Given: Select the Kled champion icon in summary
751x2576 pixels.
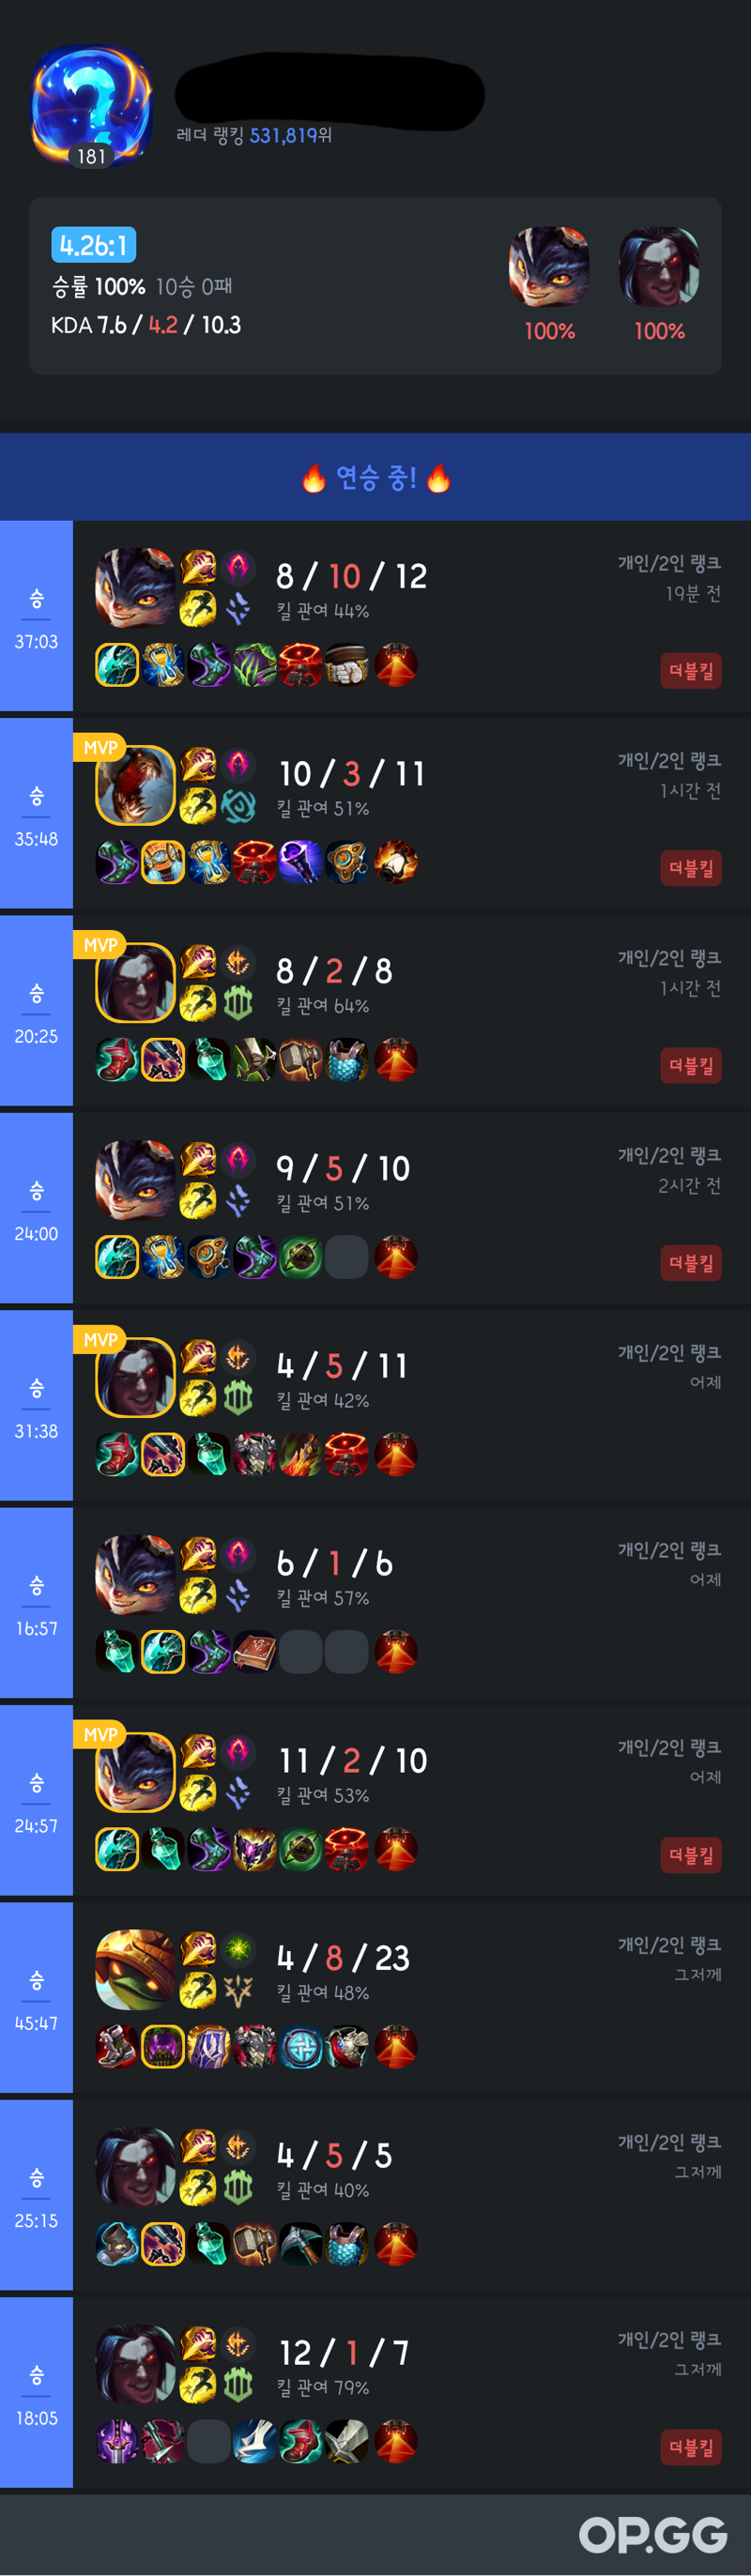Looking at the screenshot, I should pos(549,267).
